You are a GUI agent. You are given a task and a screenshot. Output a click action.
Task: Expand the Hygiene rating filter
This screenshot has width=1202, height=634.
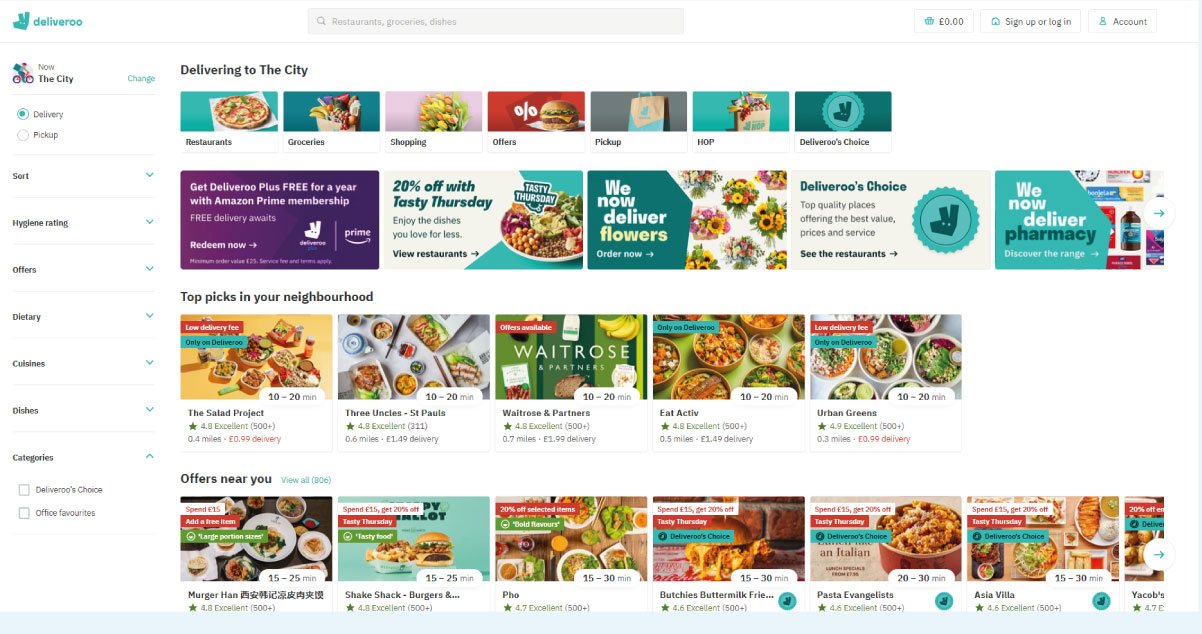coord(83,222)
